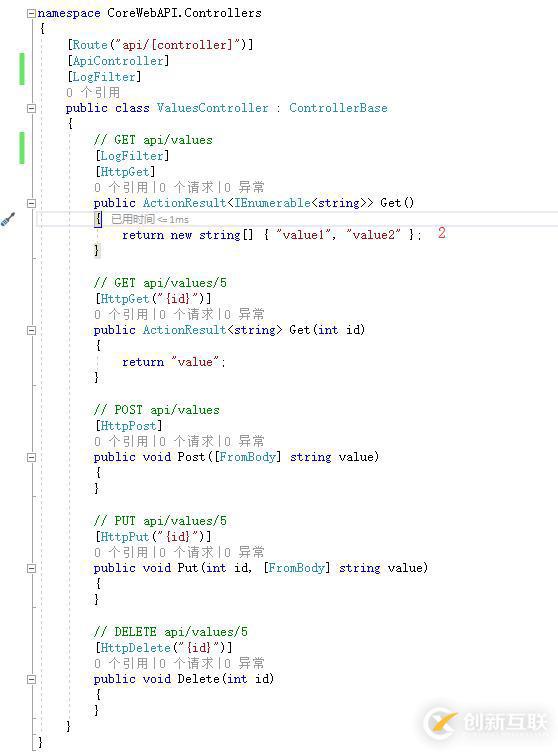
Task: Open the '0 个引用' CodeLens above ValuesController class
Action: click(93, 92)
